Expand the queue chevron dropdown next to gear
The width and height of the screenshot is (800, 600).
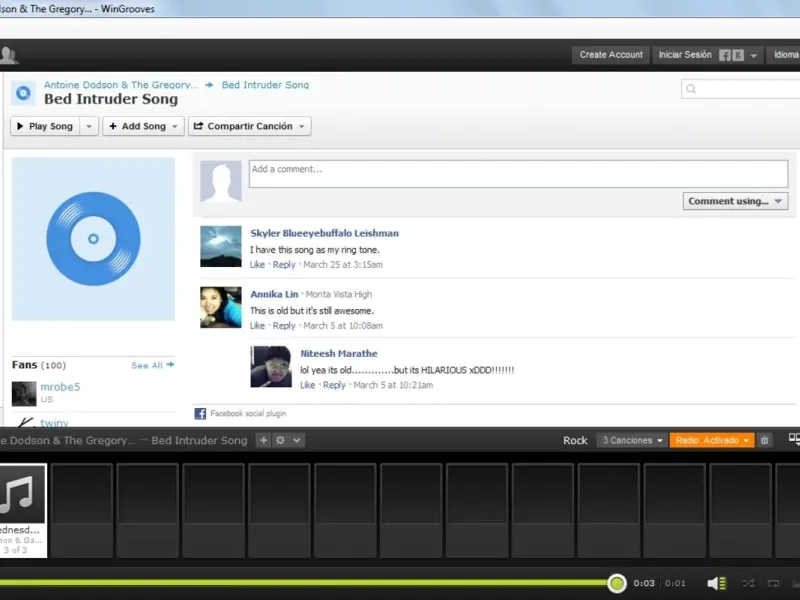[x=297, y=440]
